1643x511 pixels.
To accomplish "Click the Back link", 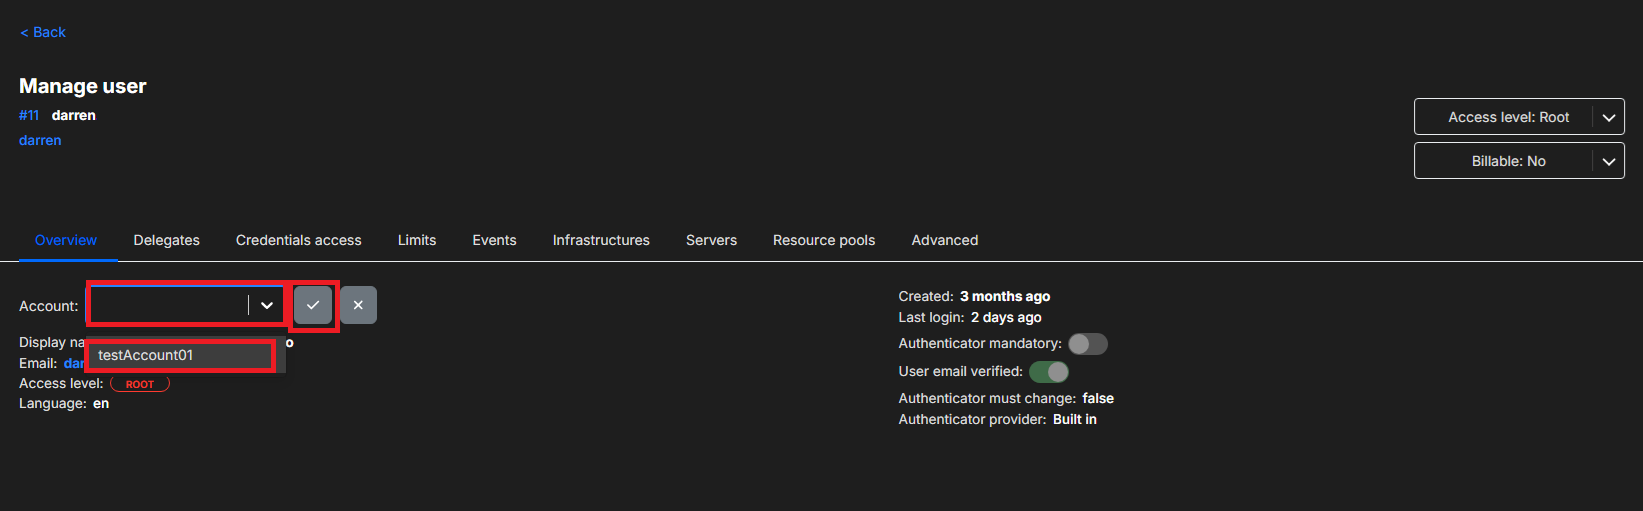I will (43, 32).
